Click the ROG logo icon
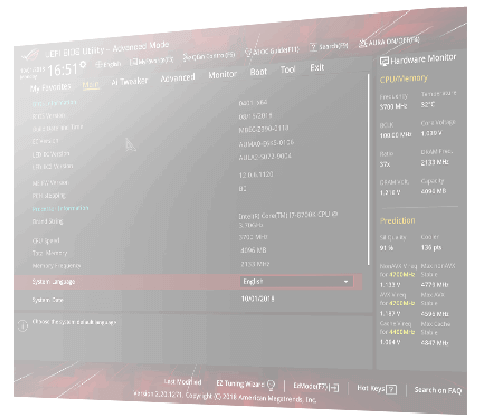This screenshot has height=420, width=483. 31,55
